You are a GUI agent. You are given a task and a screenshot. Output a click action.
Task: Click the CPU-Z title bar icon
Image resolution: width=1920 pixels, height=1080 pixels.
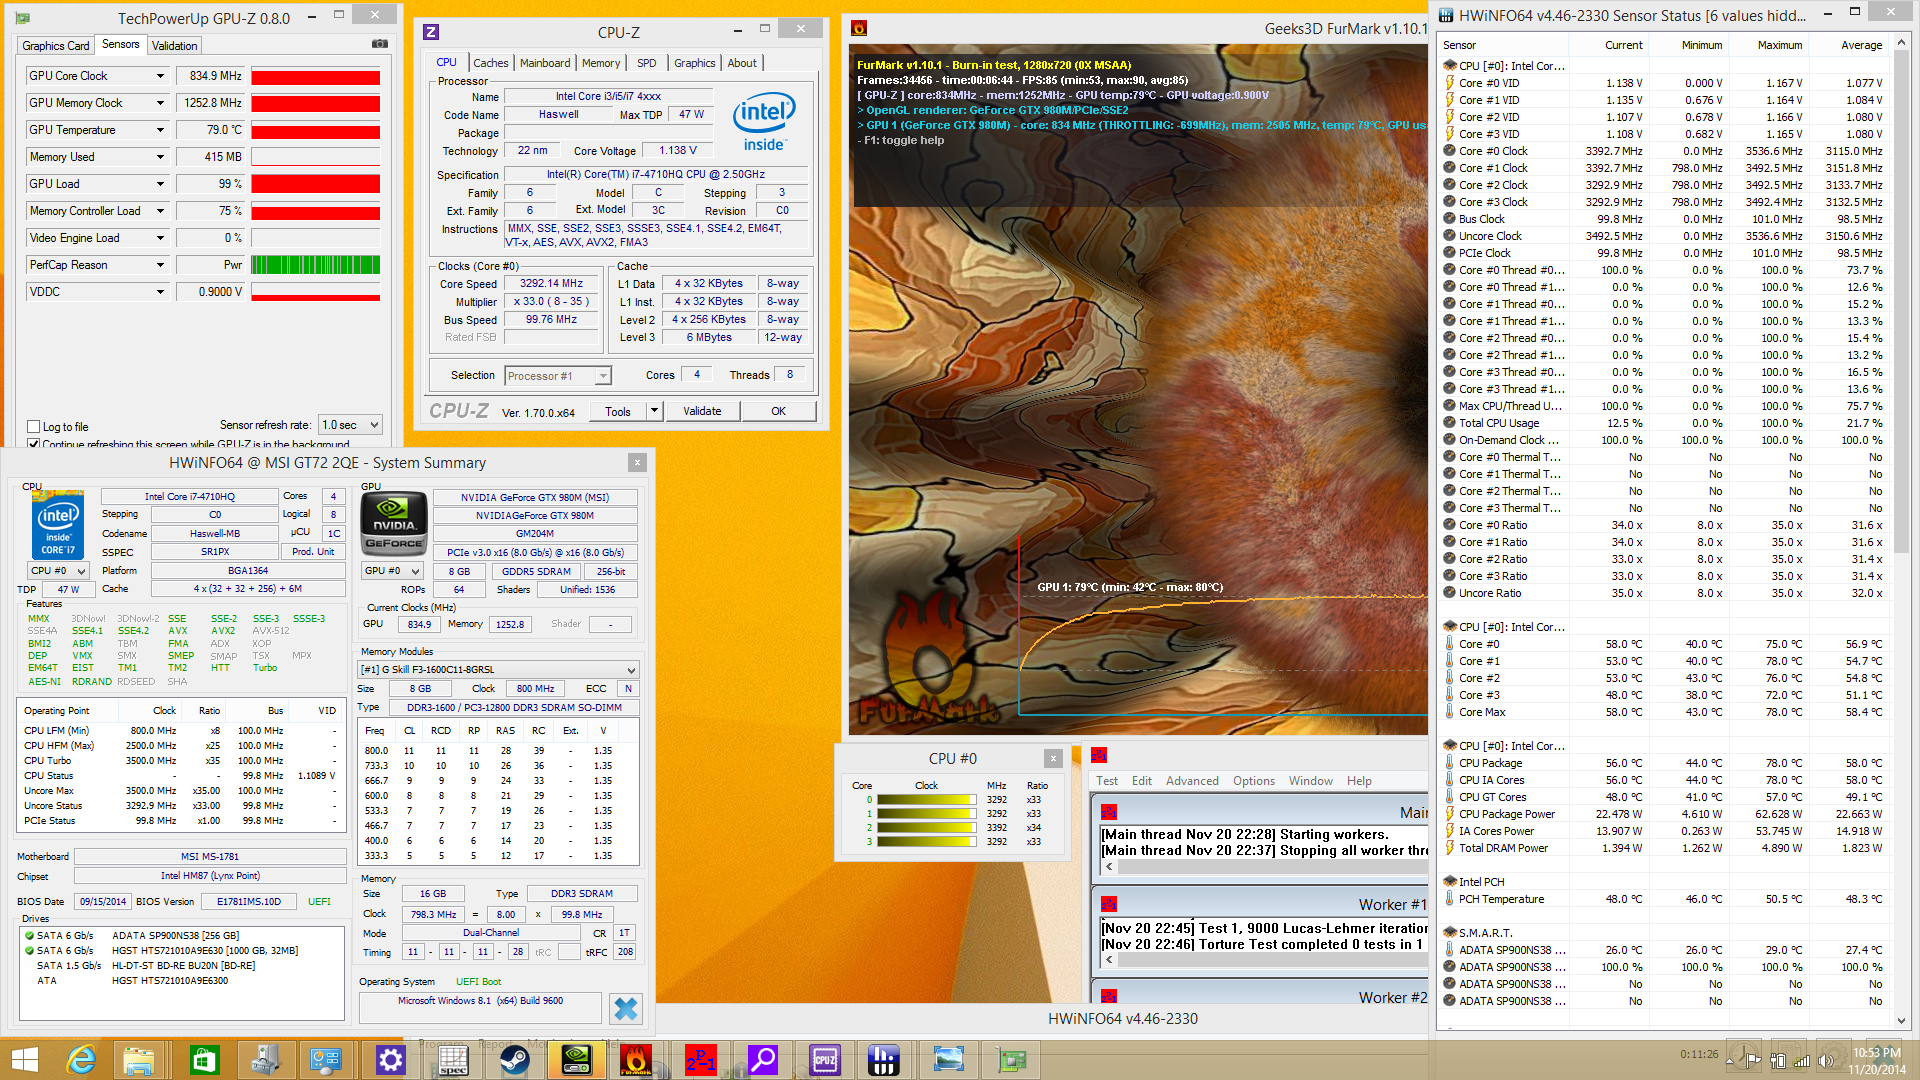431,33
